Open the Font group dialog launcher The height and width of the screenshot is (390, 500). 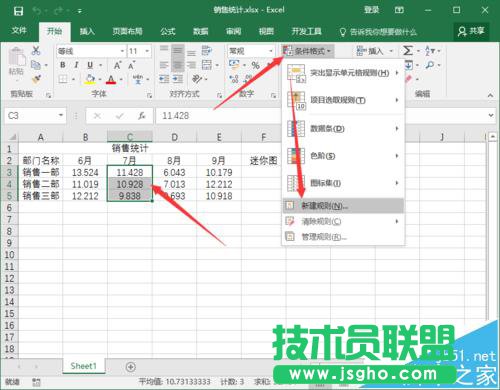(x=149, y=95)
